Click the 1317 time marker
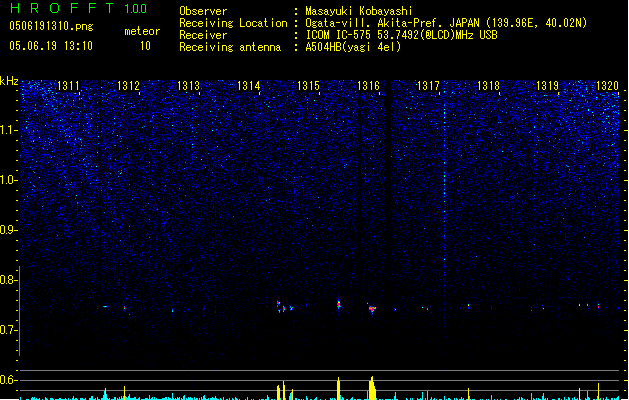Viewport: 629px width, 400px height. 428,86
